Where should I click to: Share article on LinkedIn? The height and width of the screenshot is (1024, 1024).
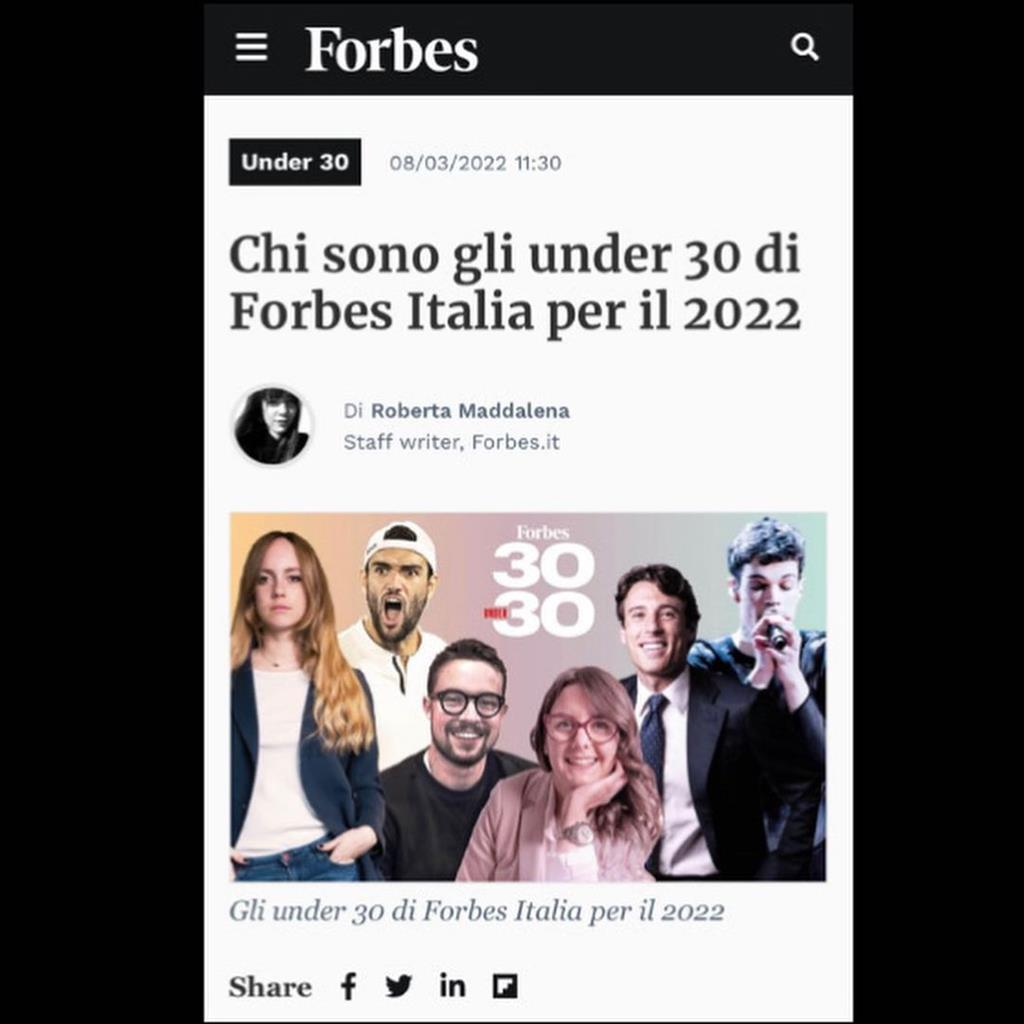point(453,986)
